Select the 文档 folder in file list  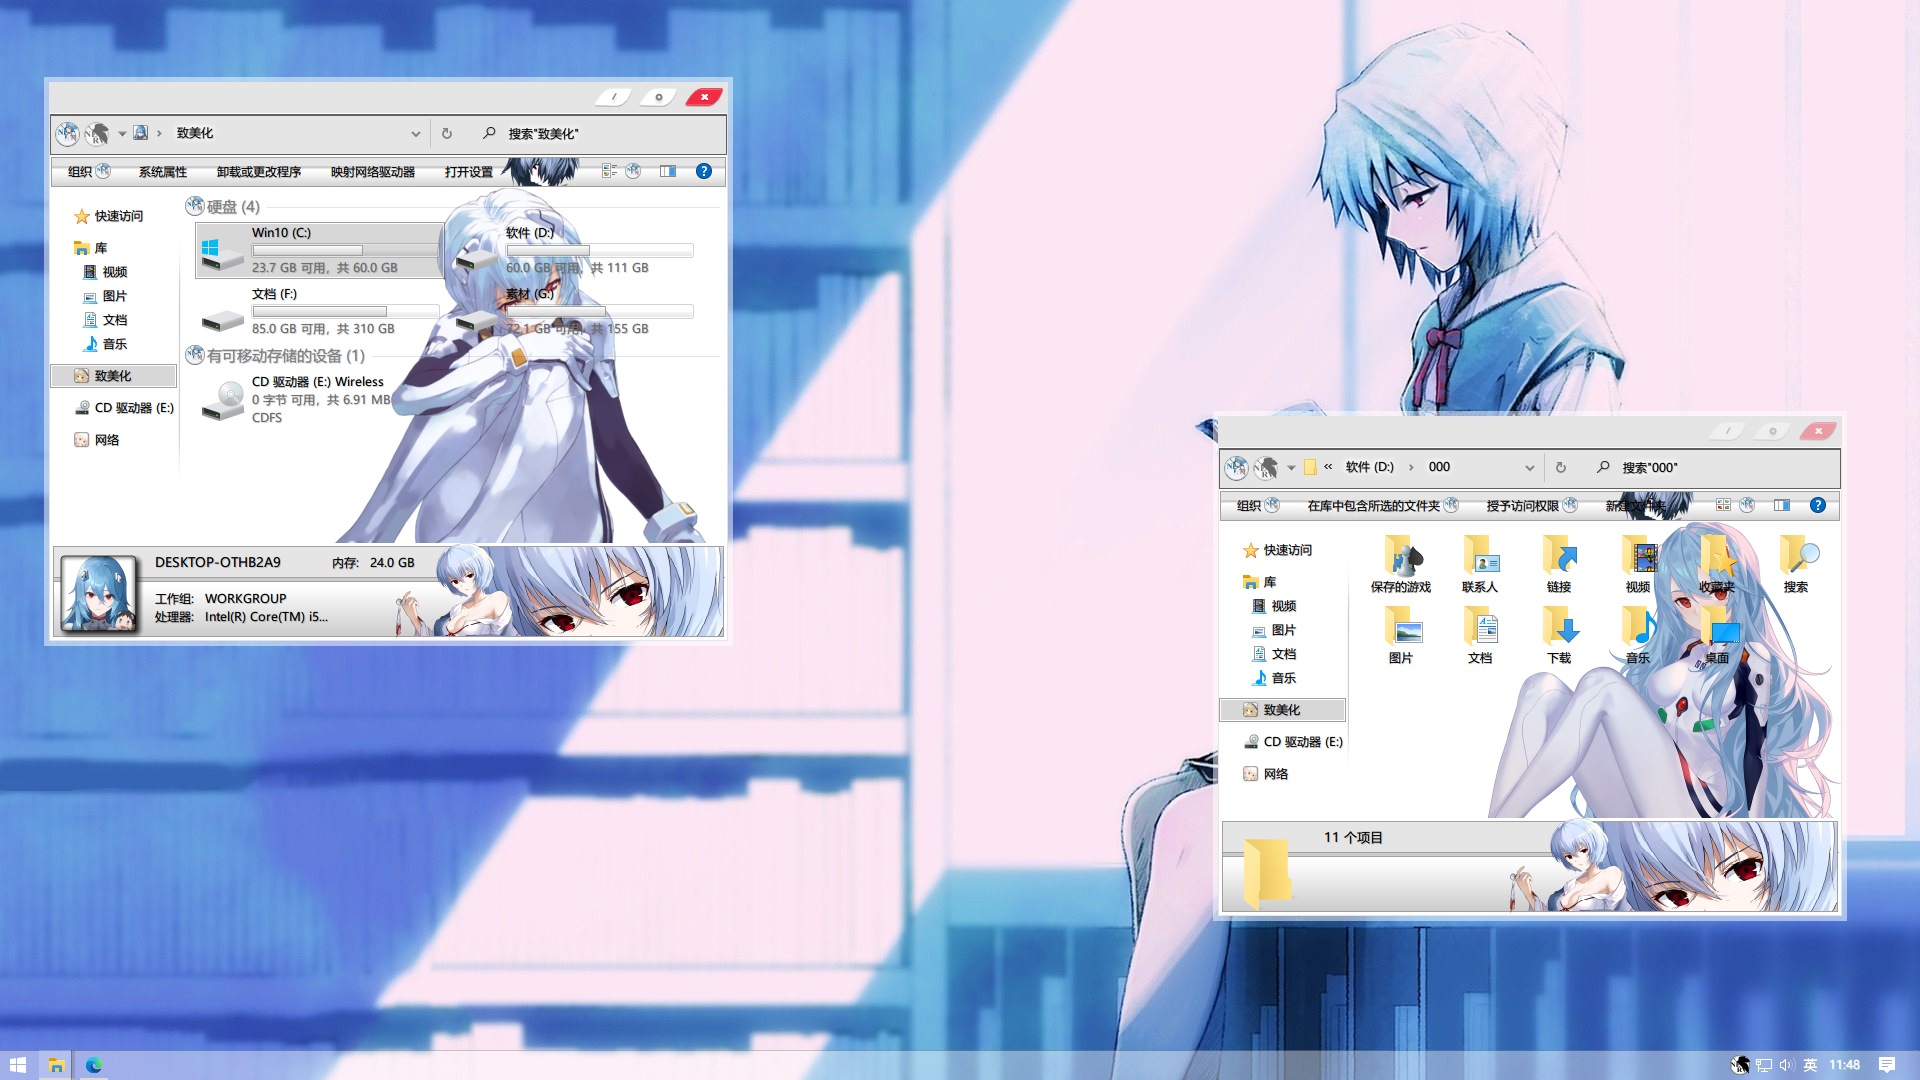[1480, 635]
